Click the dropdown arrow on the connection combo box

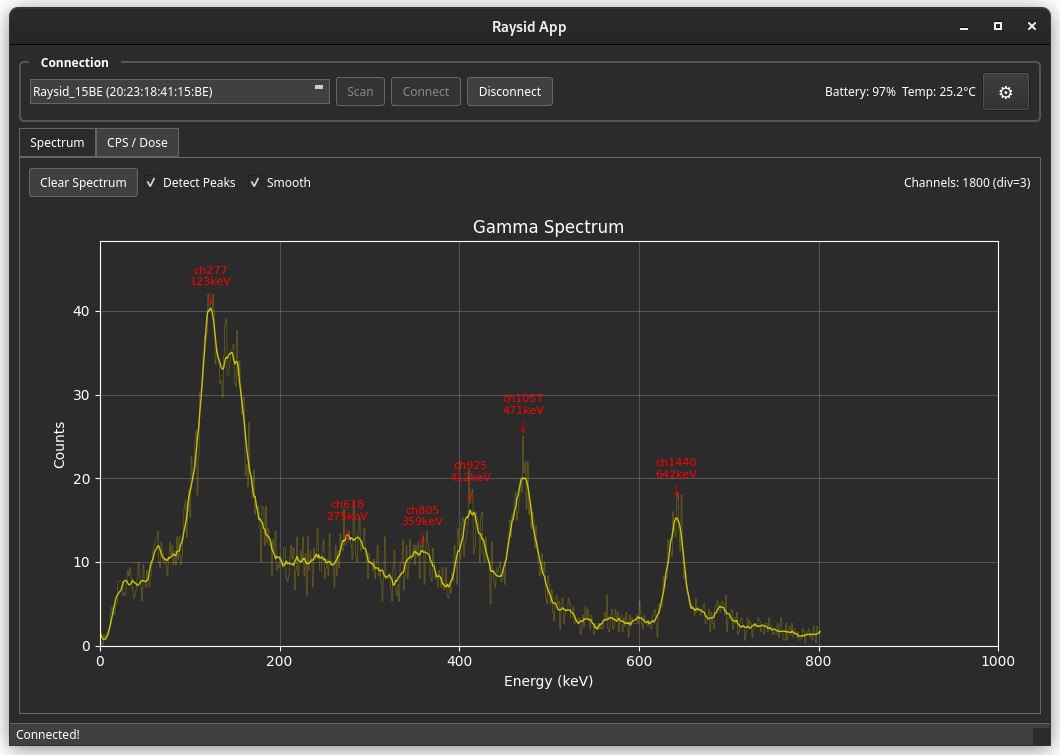(321, 89)
